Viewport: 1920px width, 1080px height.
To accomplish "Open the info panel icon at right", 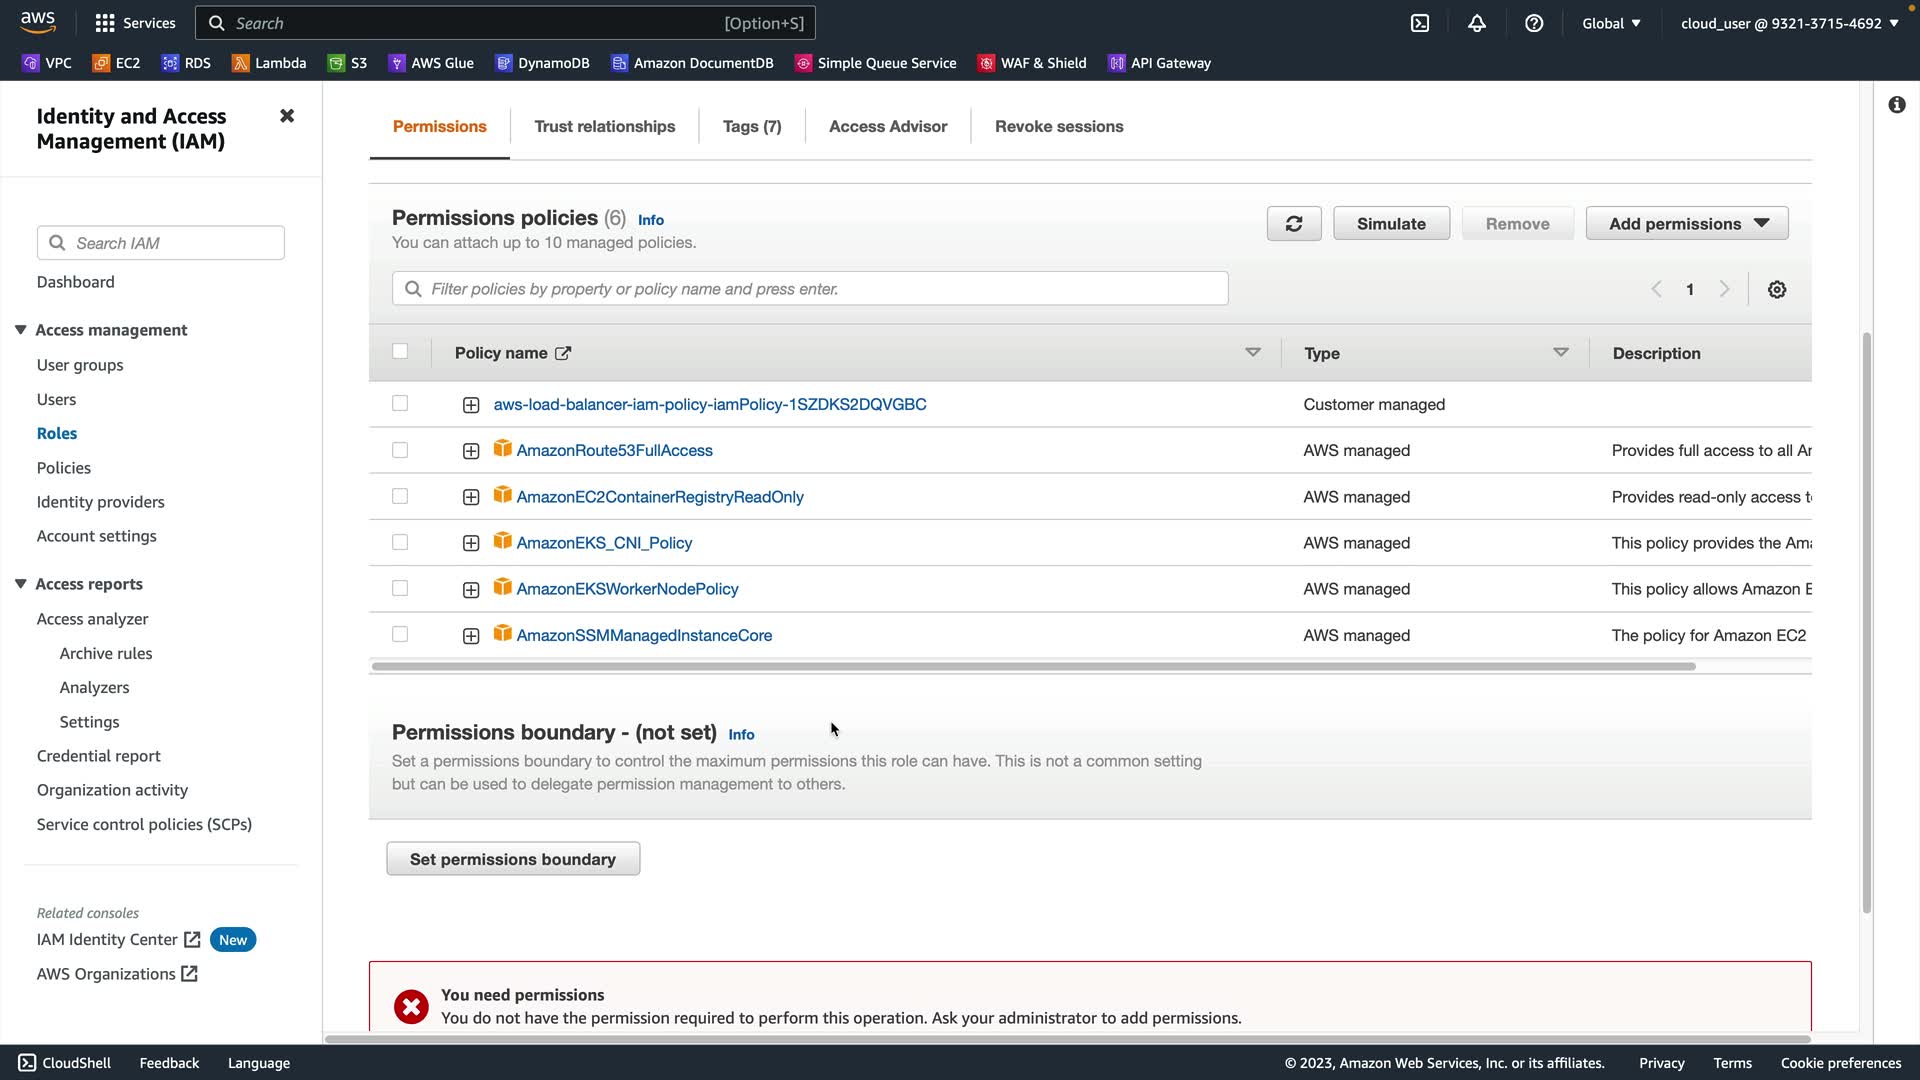I will (x=1897, y=105).
